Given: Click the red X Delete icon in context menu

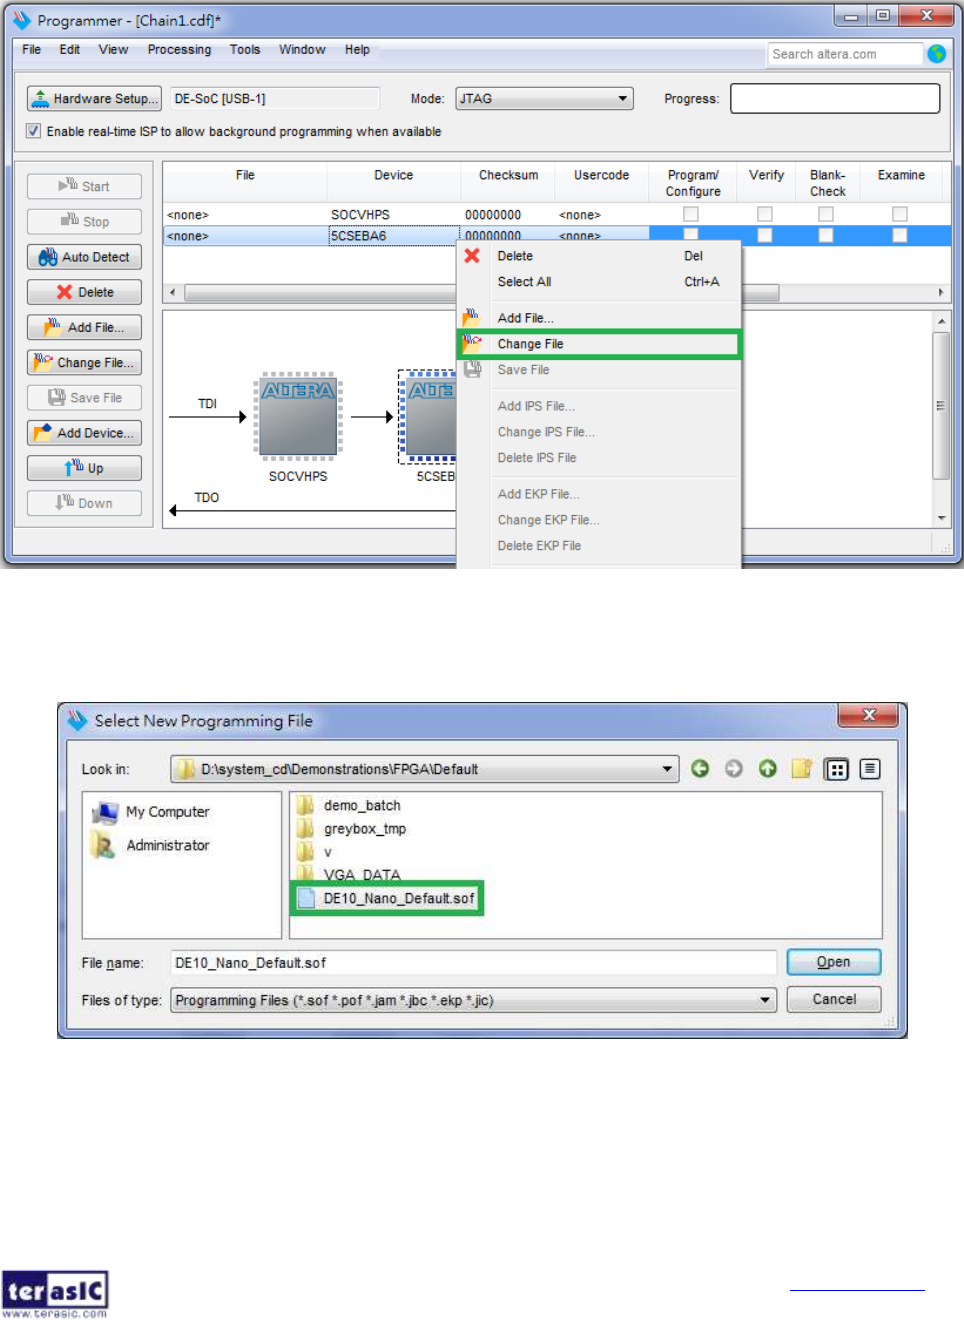Looking at the screenshot, I should click(472, 256).
